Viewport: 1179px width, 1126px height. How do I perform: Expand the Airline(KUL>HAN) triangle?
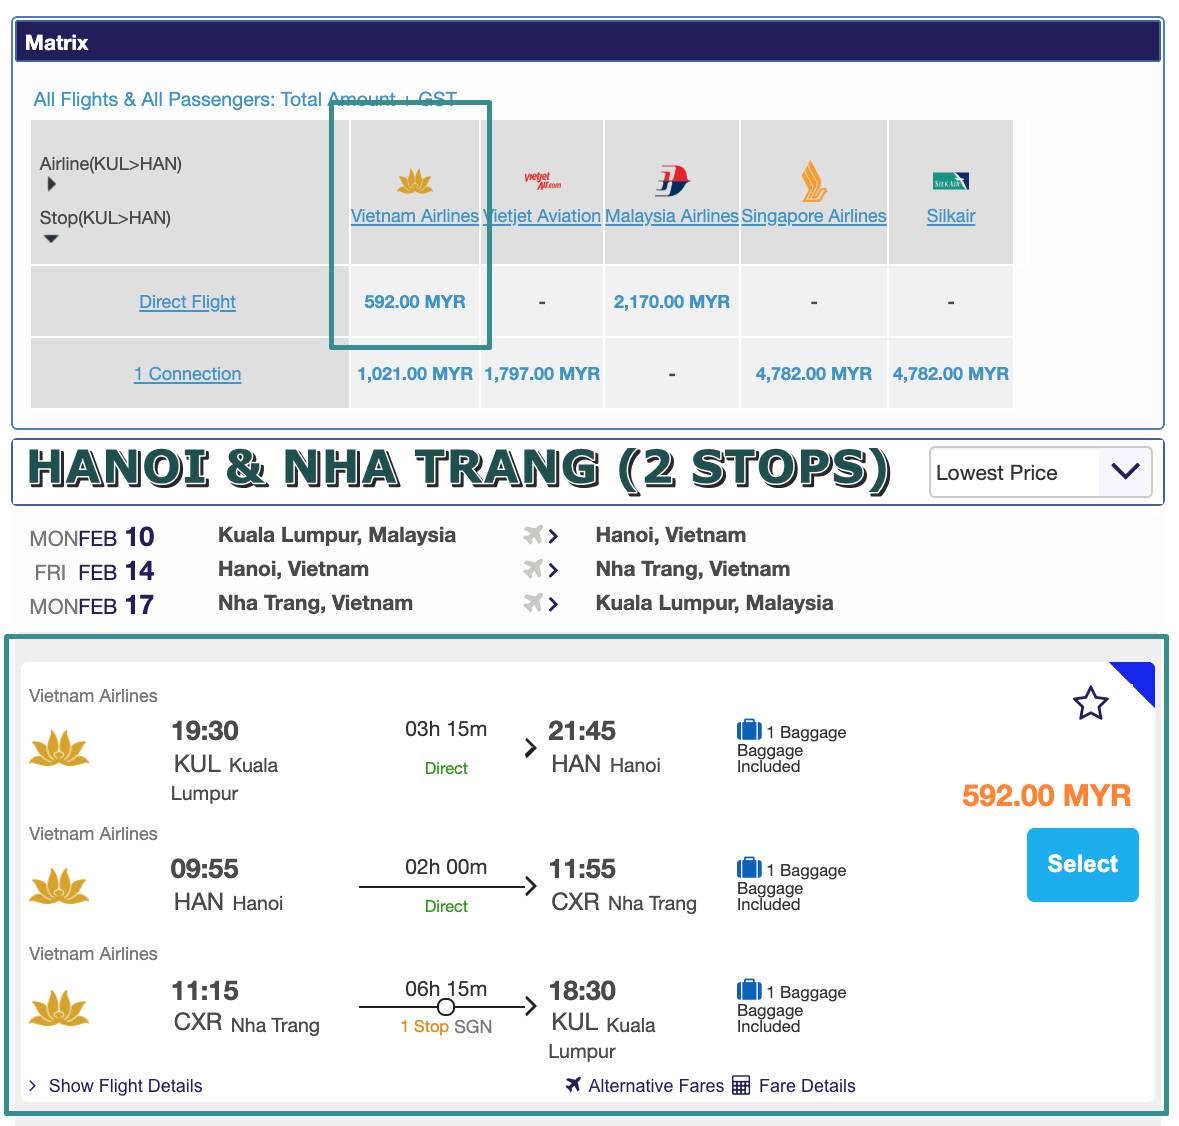point(51,184)
